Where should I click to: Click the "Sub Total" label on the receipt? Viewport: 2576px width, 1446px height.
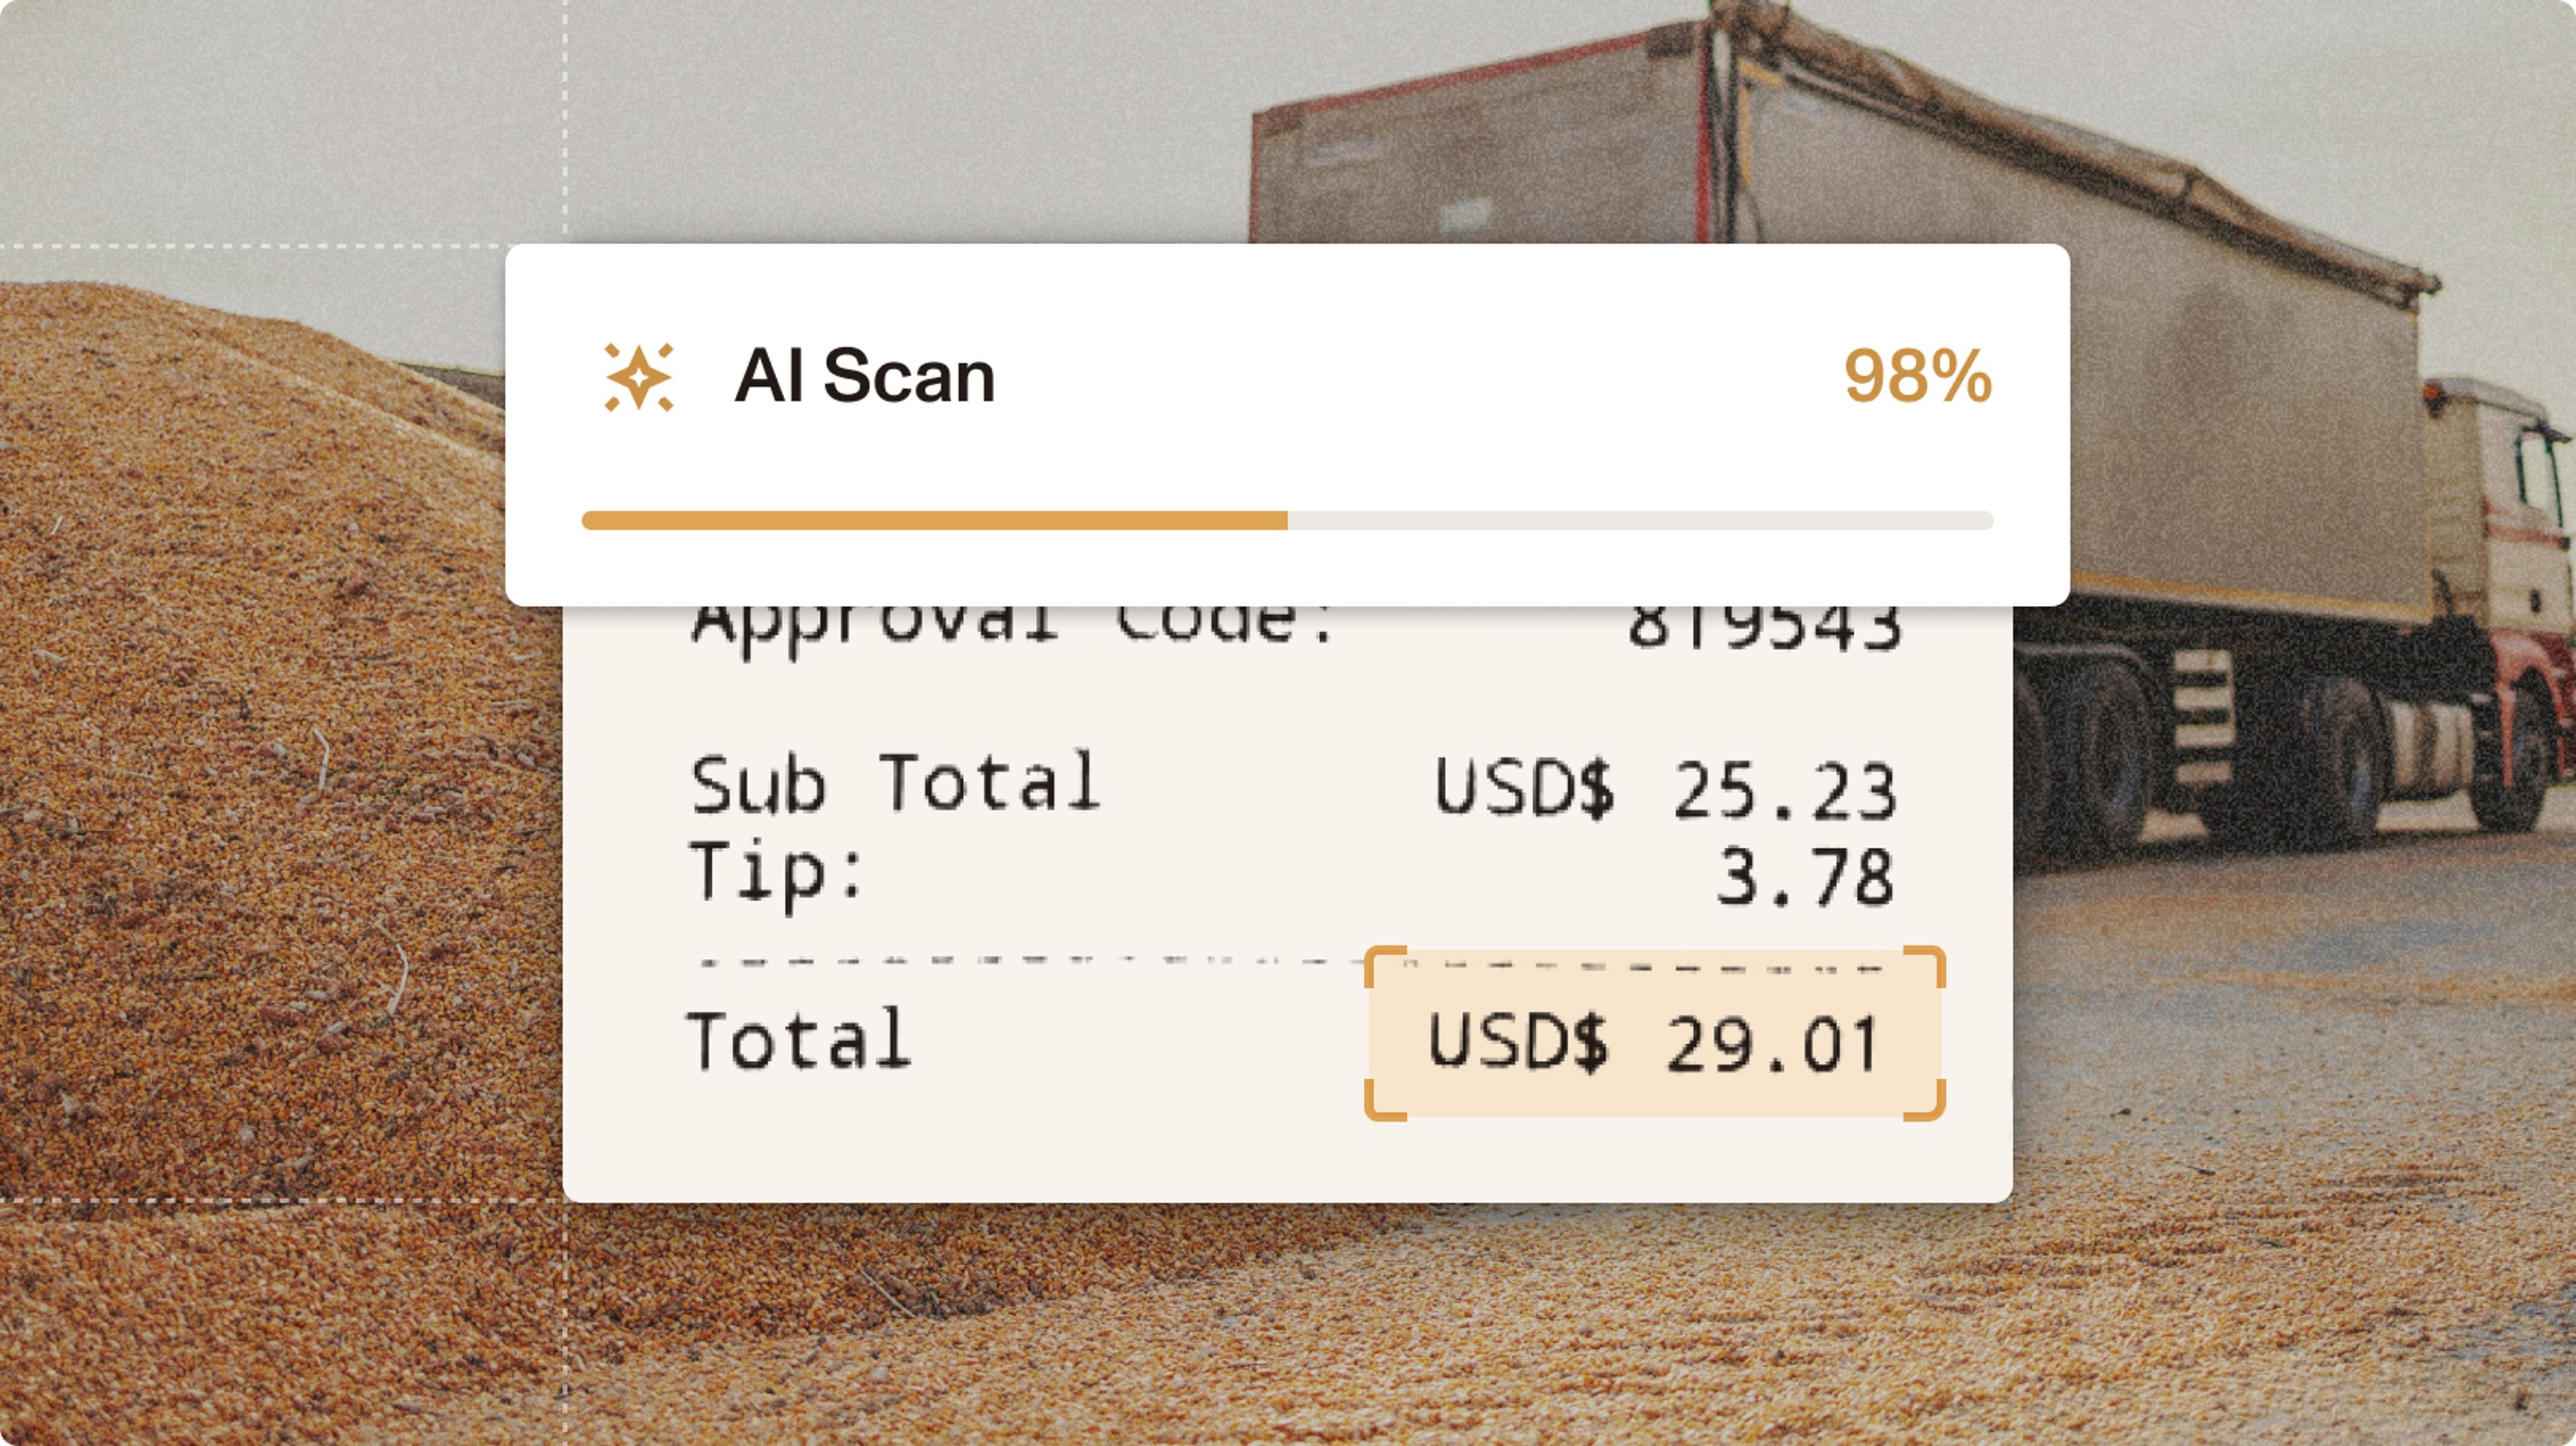(x=895, y=783)
